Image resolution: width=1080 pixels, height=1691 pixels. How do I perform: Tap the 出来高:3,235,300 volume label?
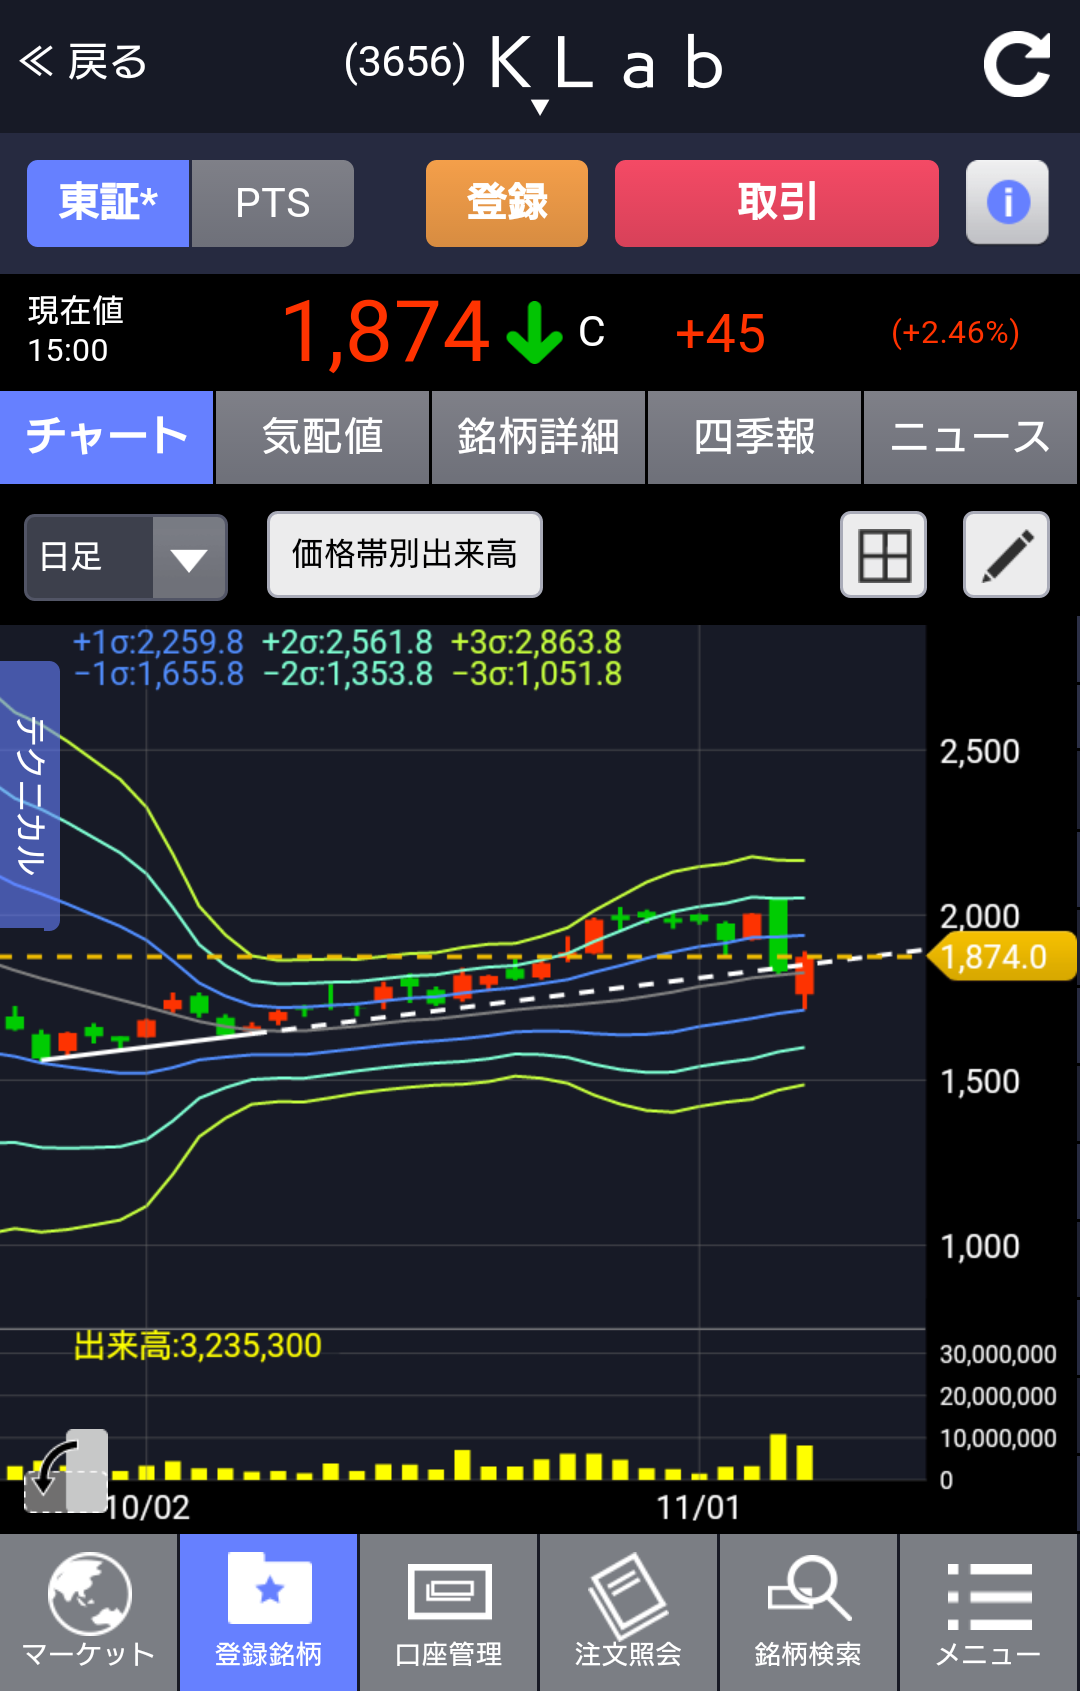(198, 1346)
